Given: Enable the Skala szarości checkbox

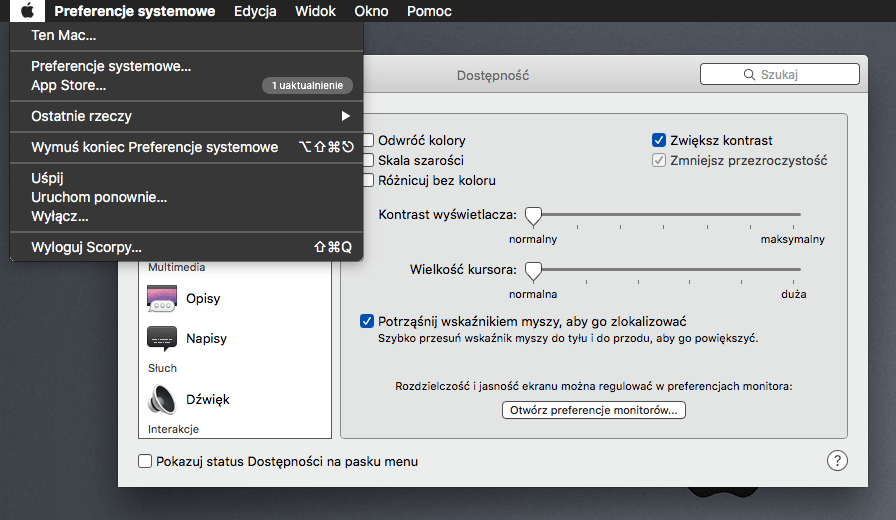Looking at the screenshot, I should (x=368, y=160).
